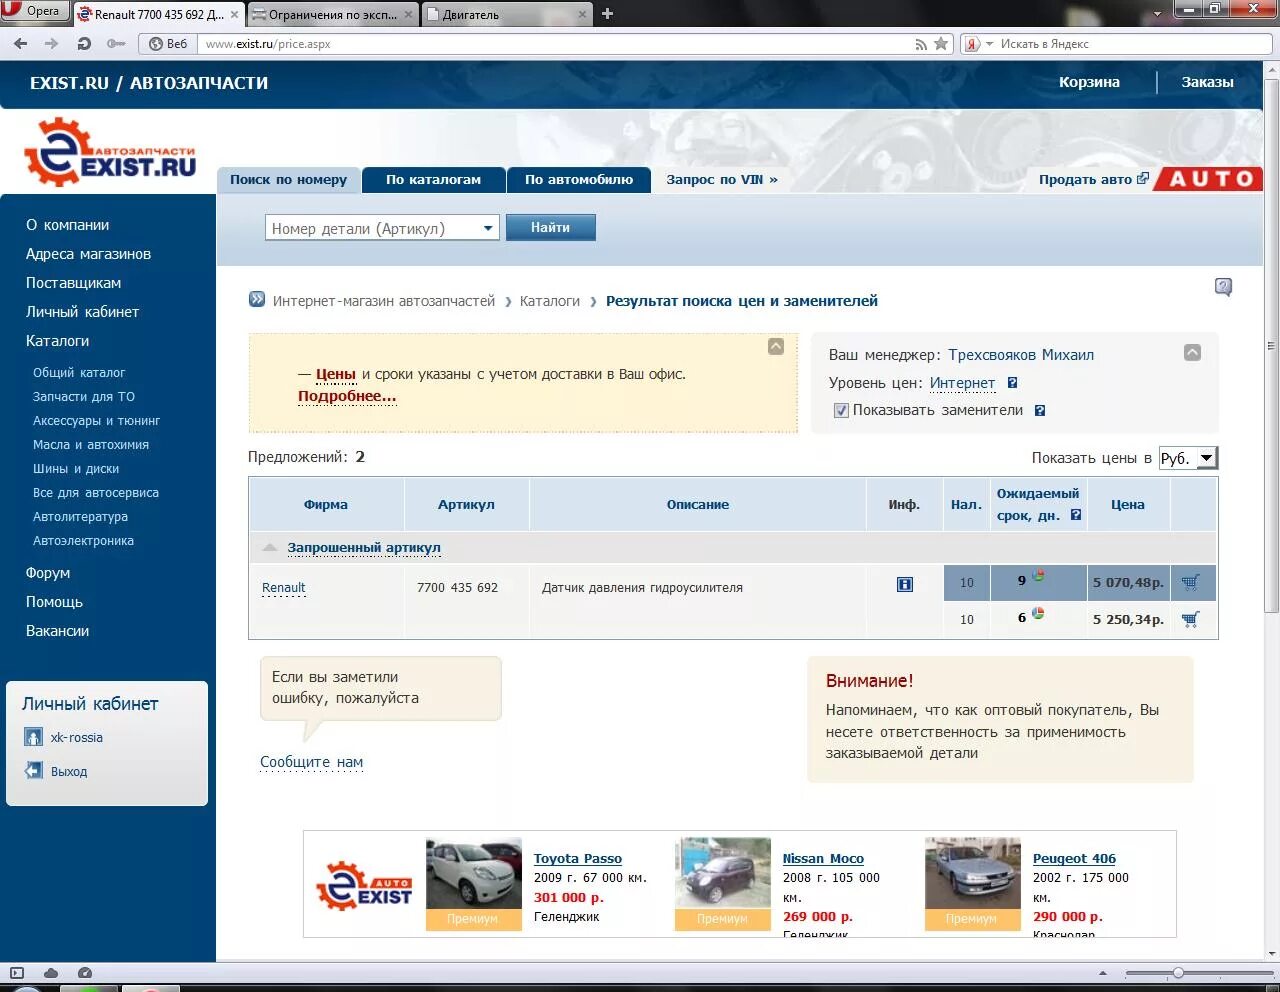Click delivery statistics icon next to 6 days
Viewport: 1280px width, 992px height.
(x=1038, y=613)
